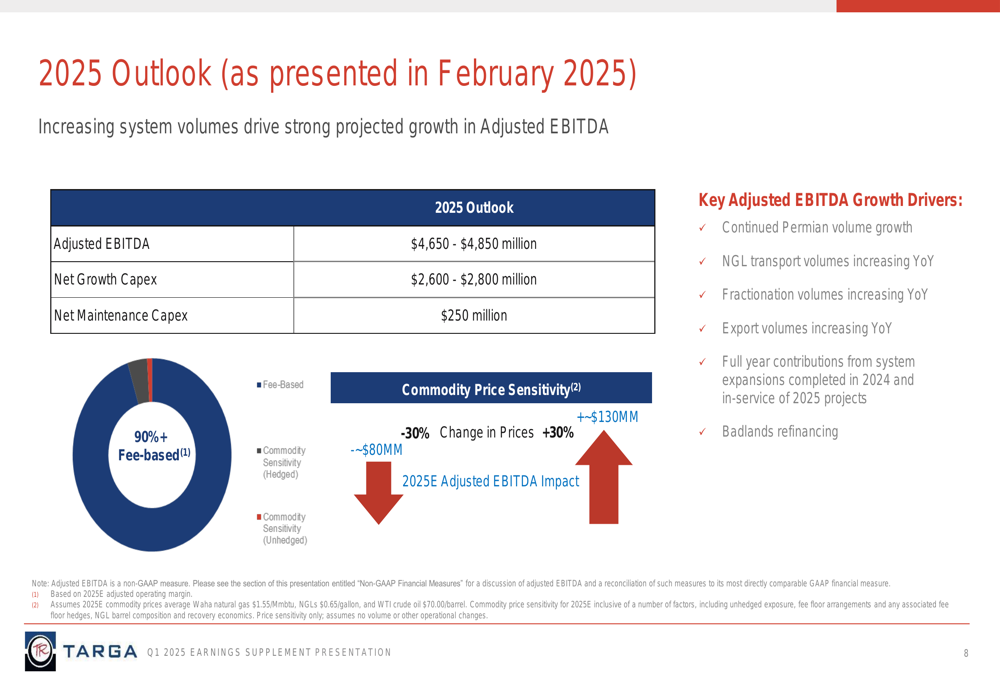Click the red Commodity Sensitivity (Unhedged) legend swatch
The height and width of the screenshot is (685, 1000).
pyautogui.click(x=259, y=517)
